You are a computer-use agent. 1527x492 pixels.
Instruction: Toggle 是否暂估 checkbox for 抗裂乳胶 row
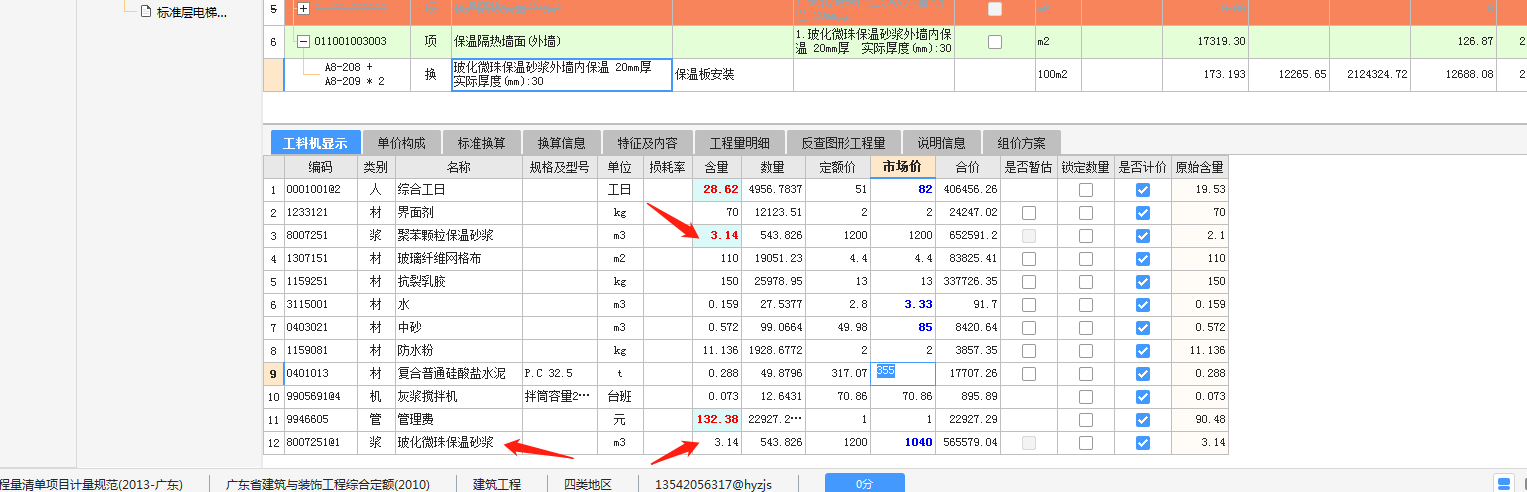coord(1029,281)
